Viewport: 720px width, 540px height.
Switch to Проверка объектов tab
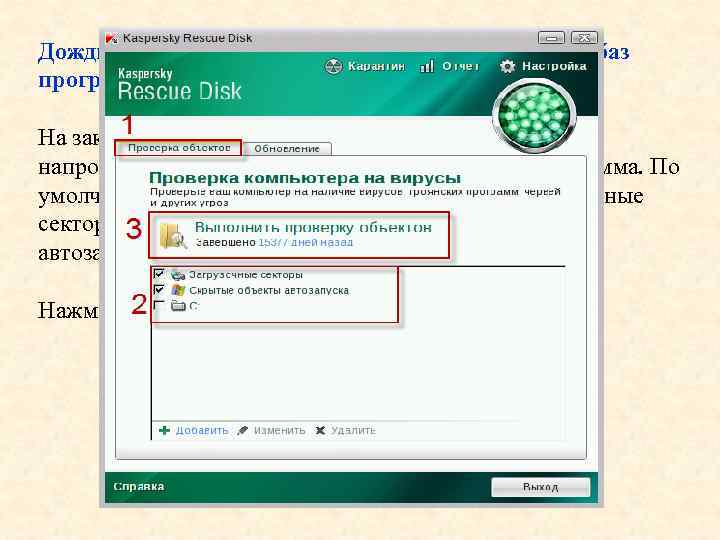tap(179, 148)
